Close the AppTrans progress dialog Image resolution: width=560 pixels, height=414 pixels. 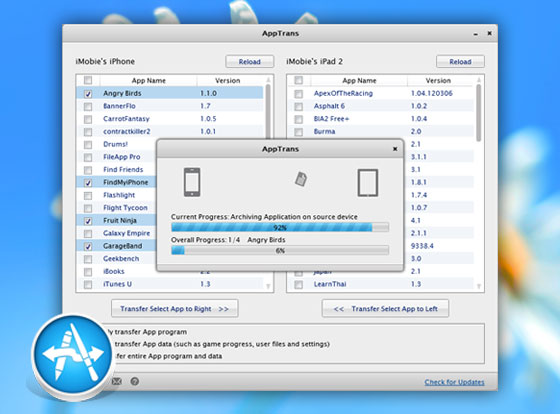pos(395,149)
